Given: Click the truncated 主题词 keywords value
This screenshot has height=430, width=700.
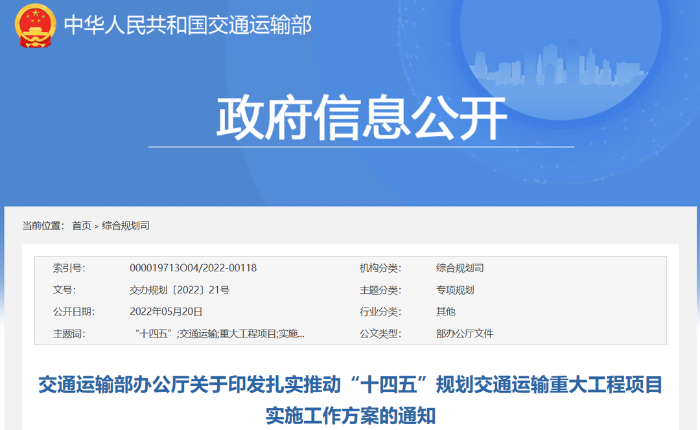Looking at the screenshot, I should pos(218,334).
